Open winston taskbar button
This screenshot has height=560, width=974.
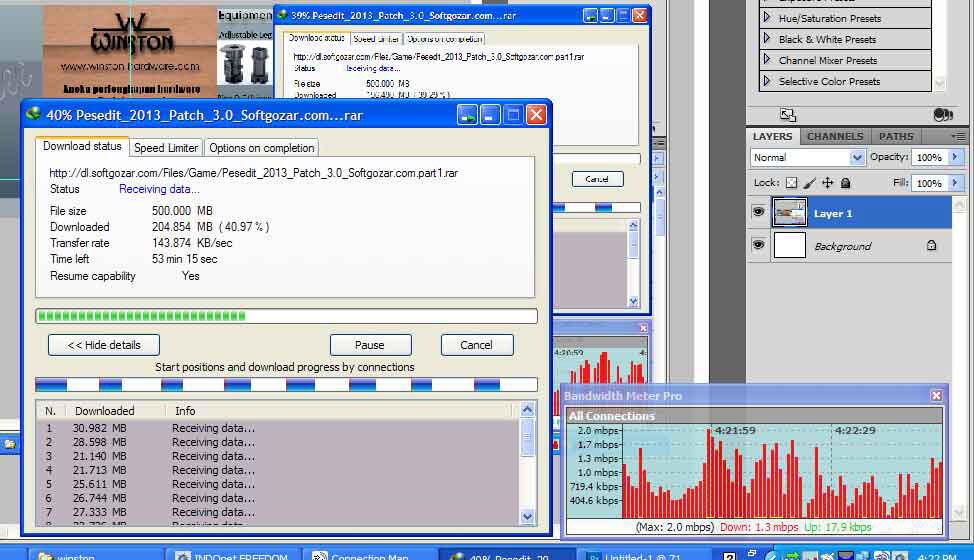tap(96, 554)
